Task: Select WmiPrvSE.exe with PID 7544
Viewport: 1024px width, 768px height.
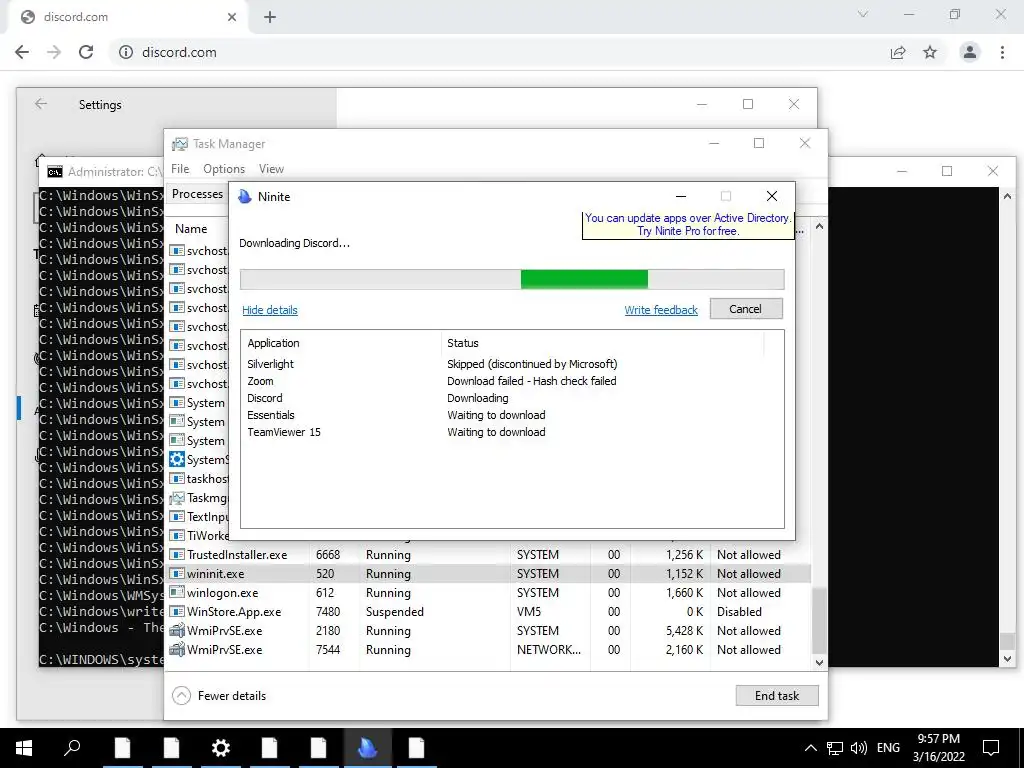Action: point(489,649)
